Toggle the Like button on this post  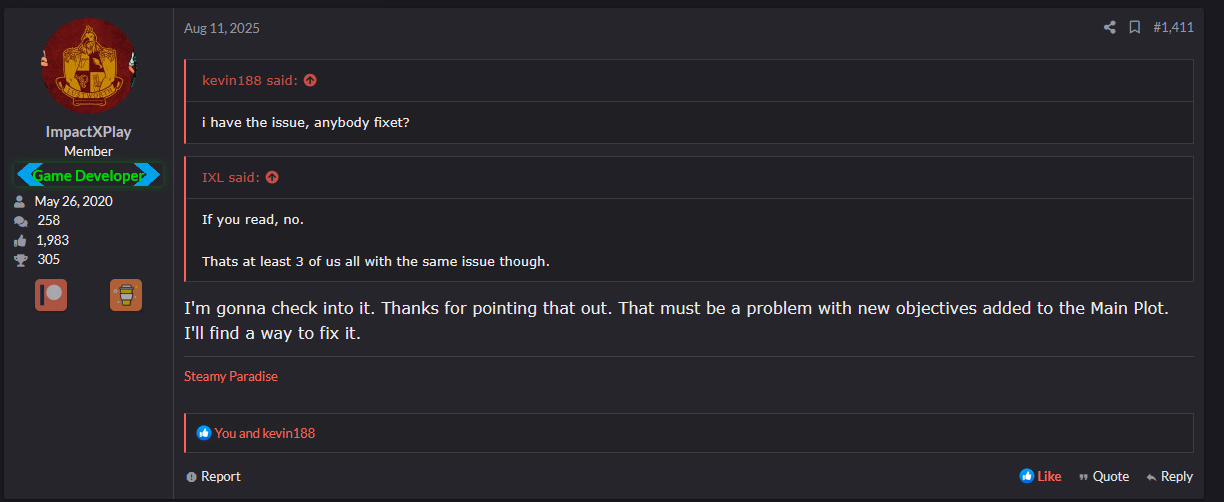click(x=1040, y=476)
